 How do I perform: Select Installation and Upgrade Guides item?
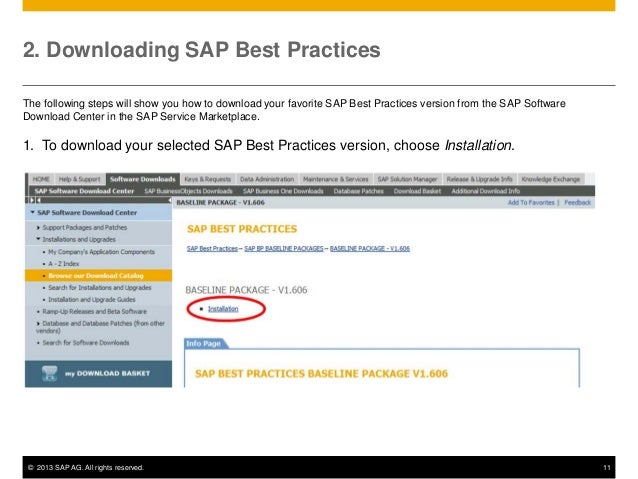click(x=92, y=300)
